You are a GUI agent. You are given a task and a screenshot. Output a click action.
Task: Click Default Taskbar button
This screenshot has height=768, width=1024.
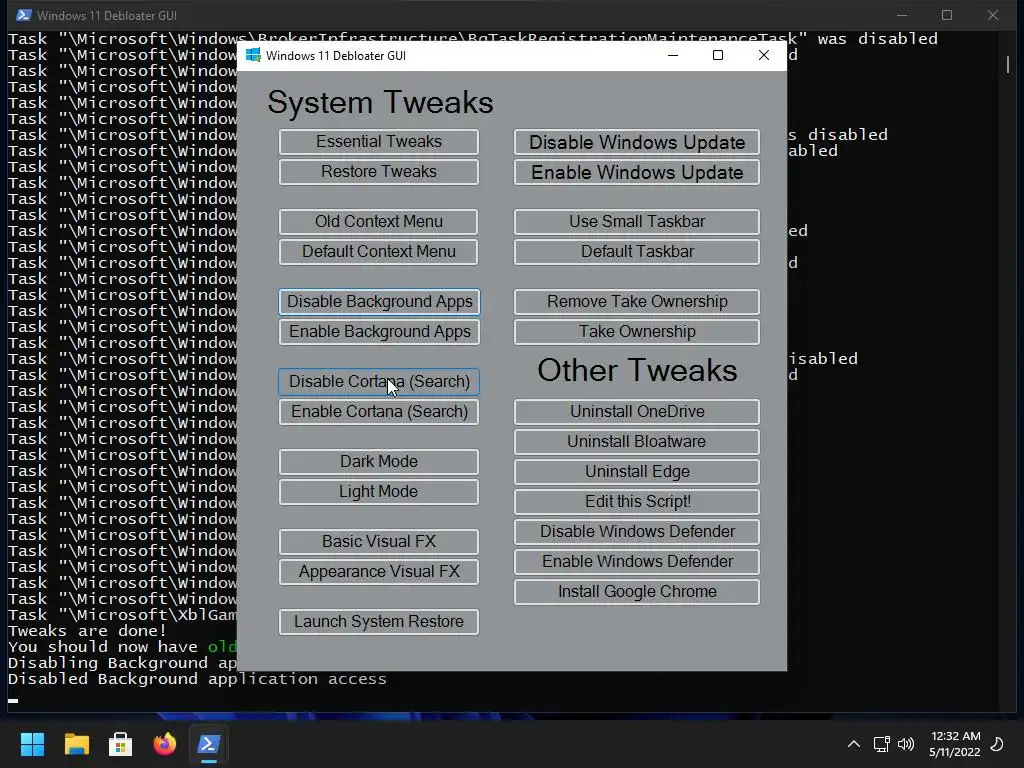[637, 251]
